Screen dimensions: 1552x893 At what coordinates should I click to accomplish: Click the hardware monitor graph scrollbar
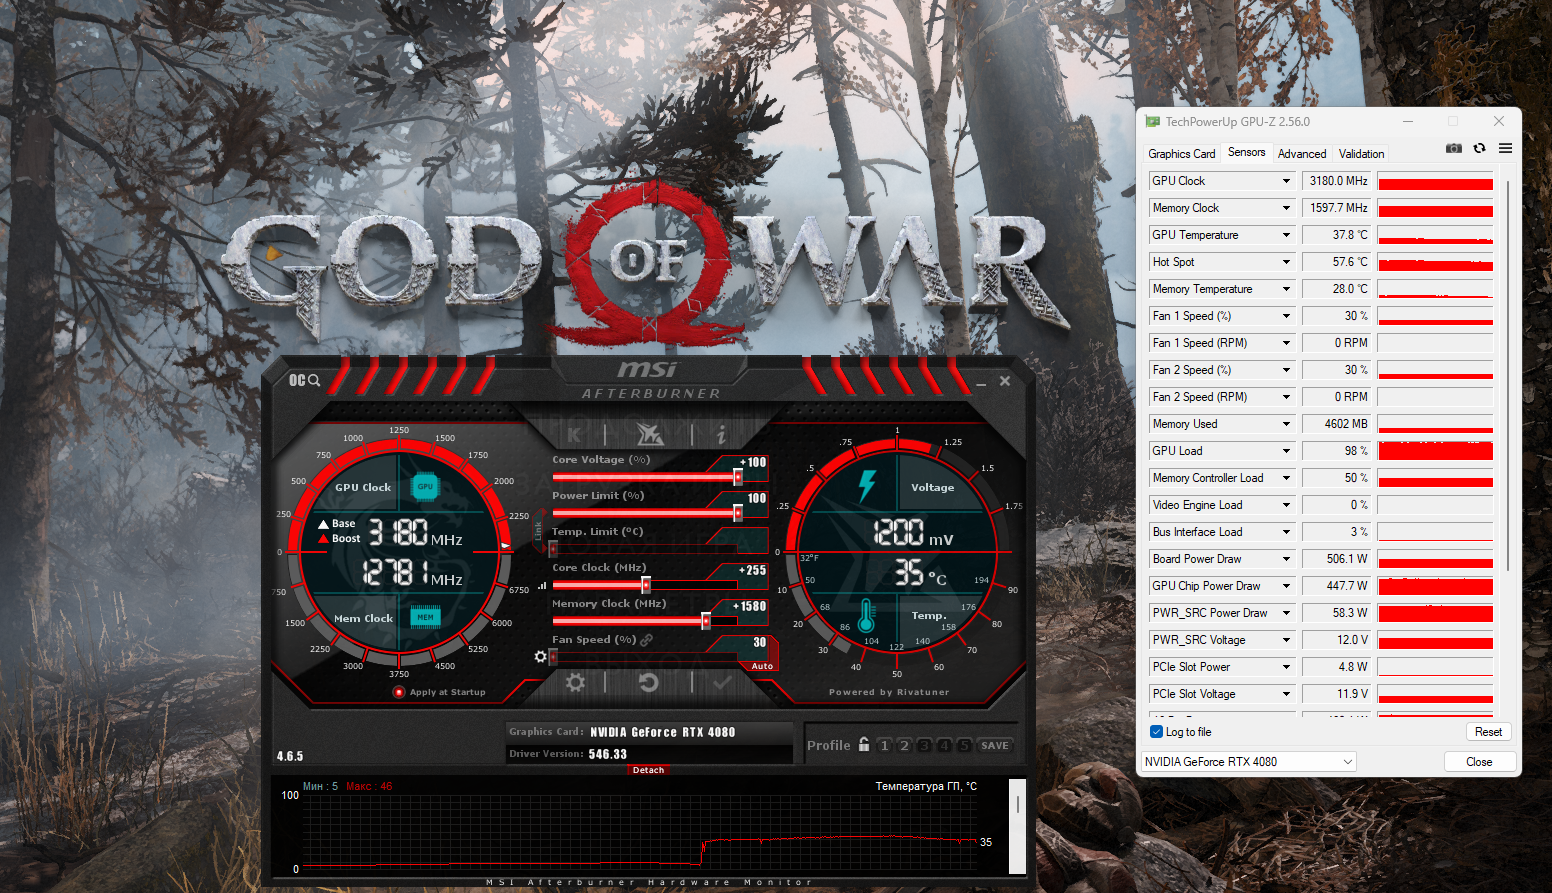(1018, 826)
